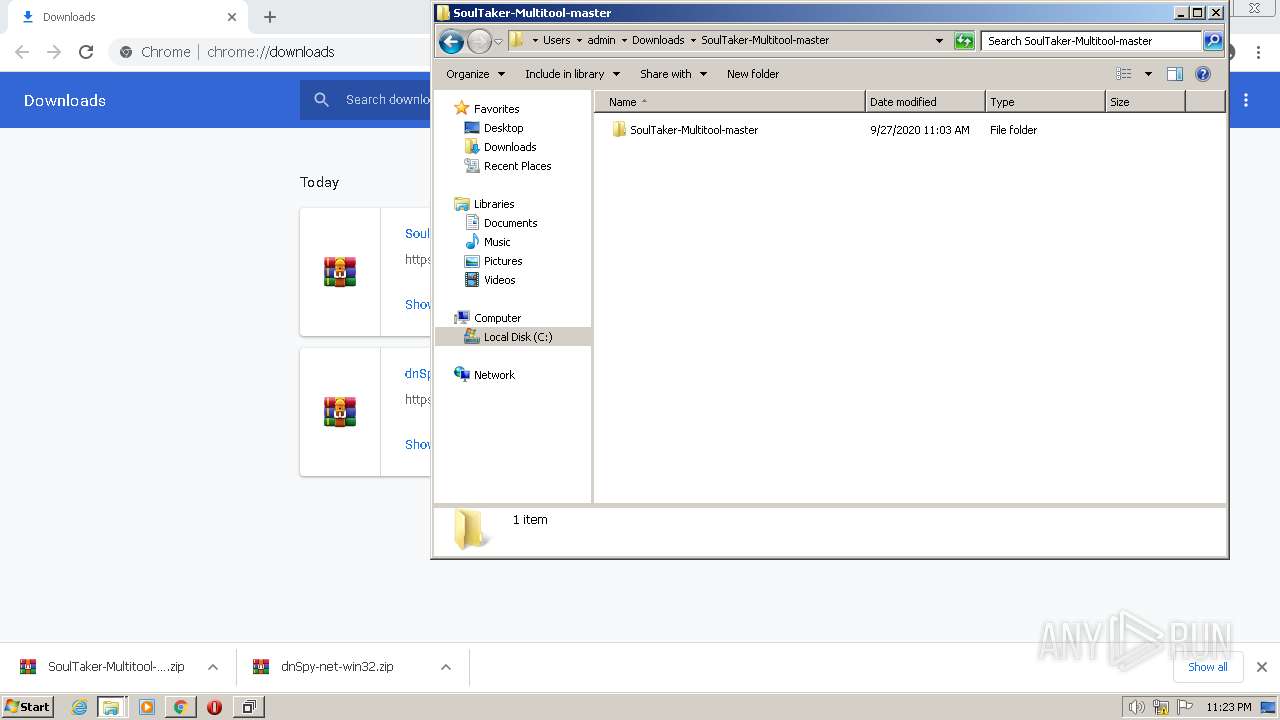Click Chrome's Reload page button
This screenshot has height=720, width=1280.
click(86, 52)
